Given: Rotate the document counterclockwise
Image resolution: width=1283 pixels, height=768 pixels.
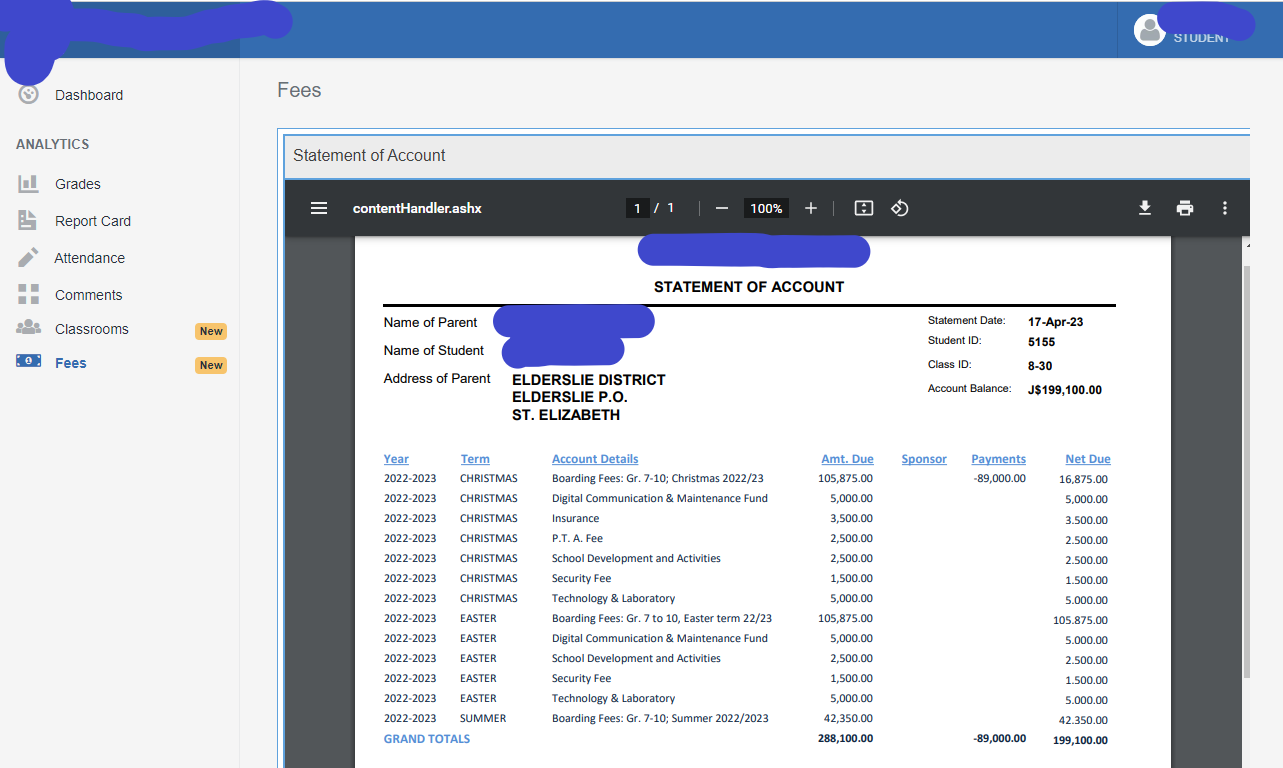Looking at the screenshot, I should tap(899, 208).
